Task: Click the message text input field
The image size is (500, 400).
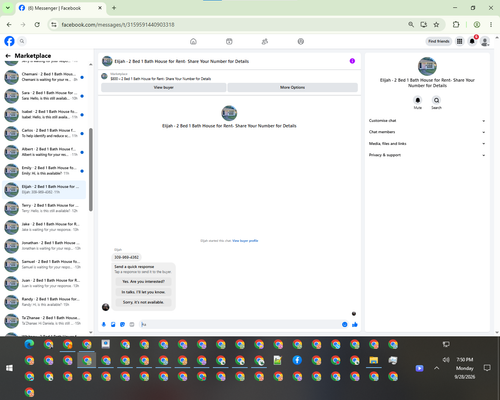Action: click(240, 324)
